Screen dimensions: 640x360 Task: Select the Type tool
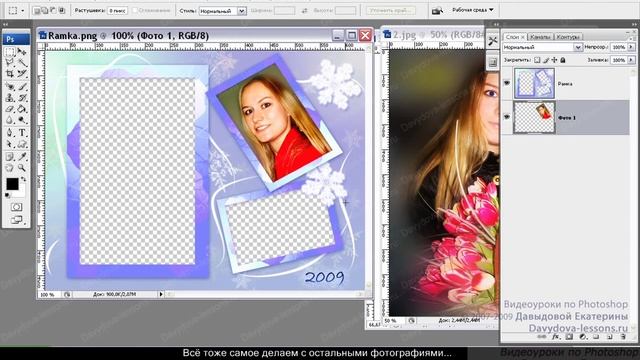pos(22,133)
